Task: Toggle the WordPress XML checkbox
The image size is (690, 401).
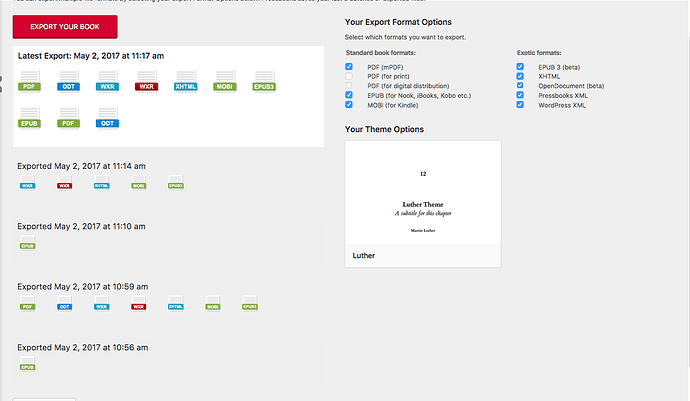Action: (x=520, y=105)
